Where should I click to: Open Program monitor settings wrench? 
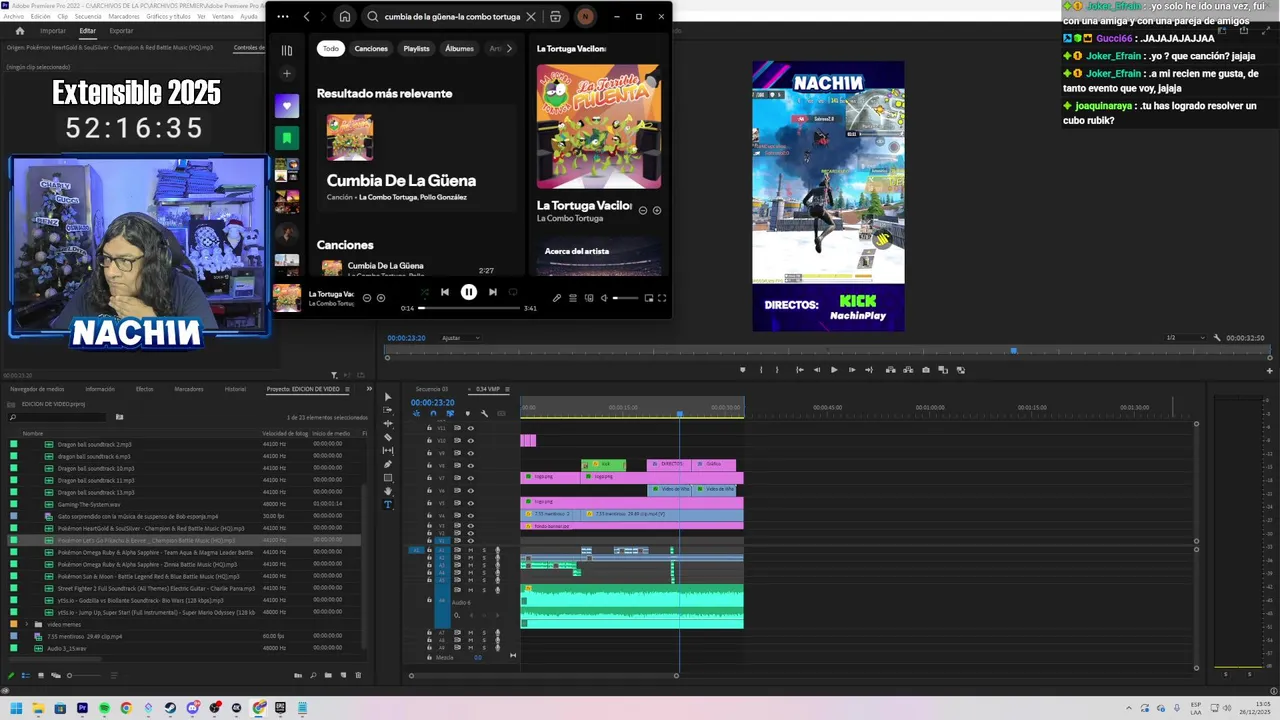click(1217, 338)
